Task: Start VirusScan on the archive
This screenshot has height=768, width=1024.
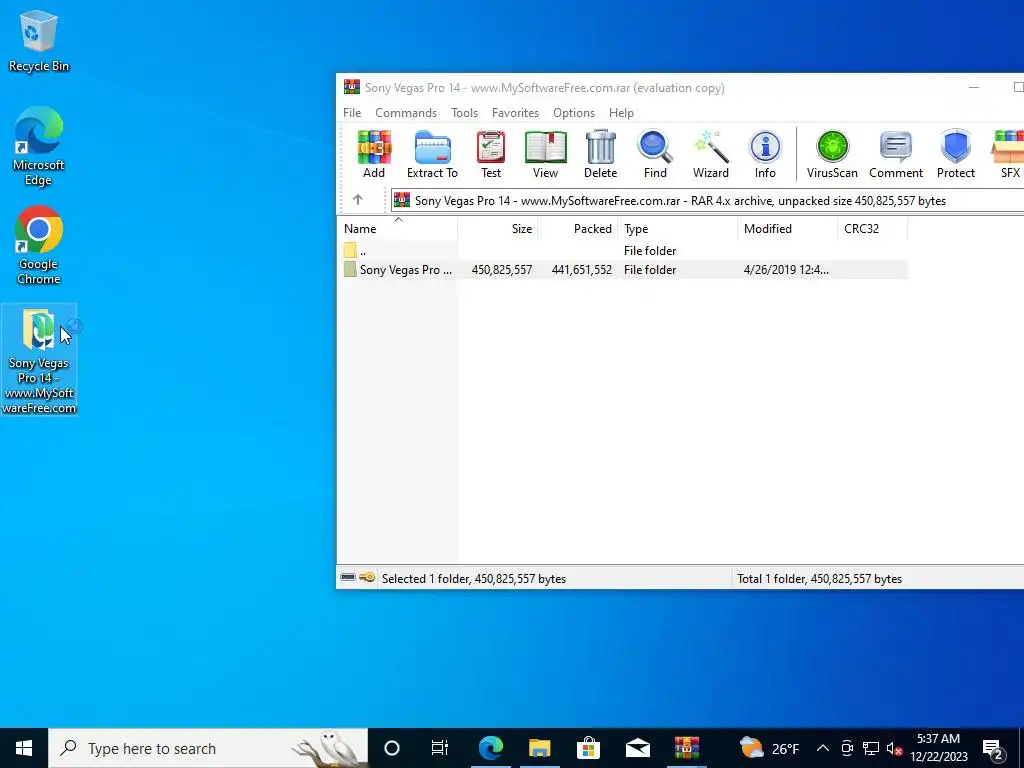Action: [832, 154]
